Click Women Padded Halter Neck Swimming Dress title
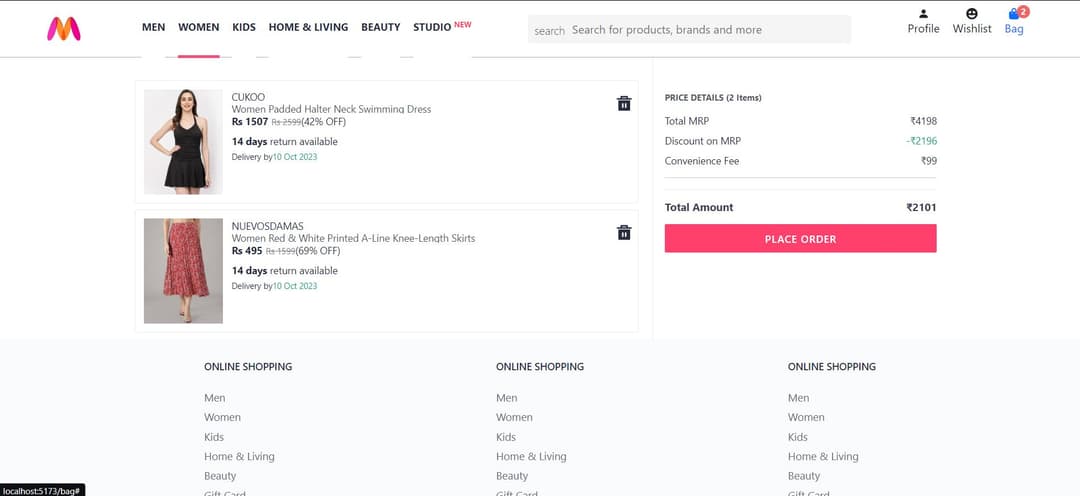This screenshot has height=496, width=1080. point(331,109)
